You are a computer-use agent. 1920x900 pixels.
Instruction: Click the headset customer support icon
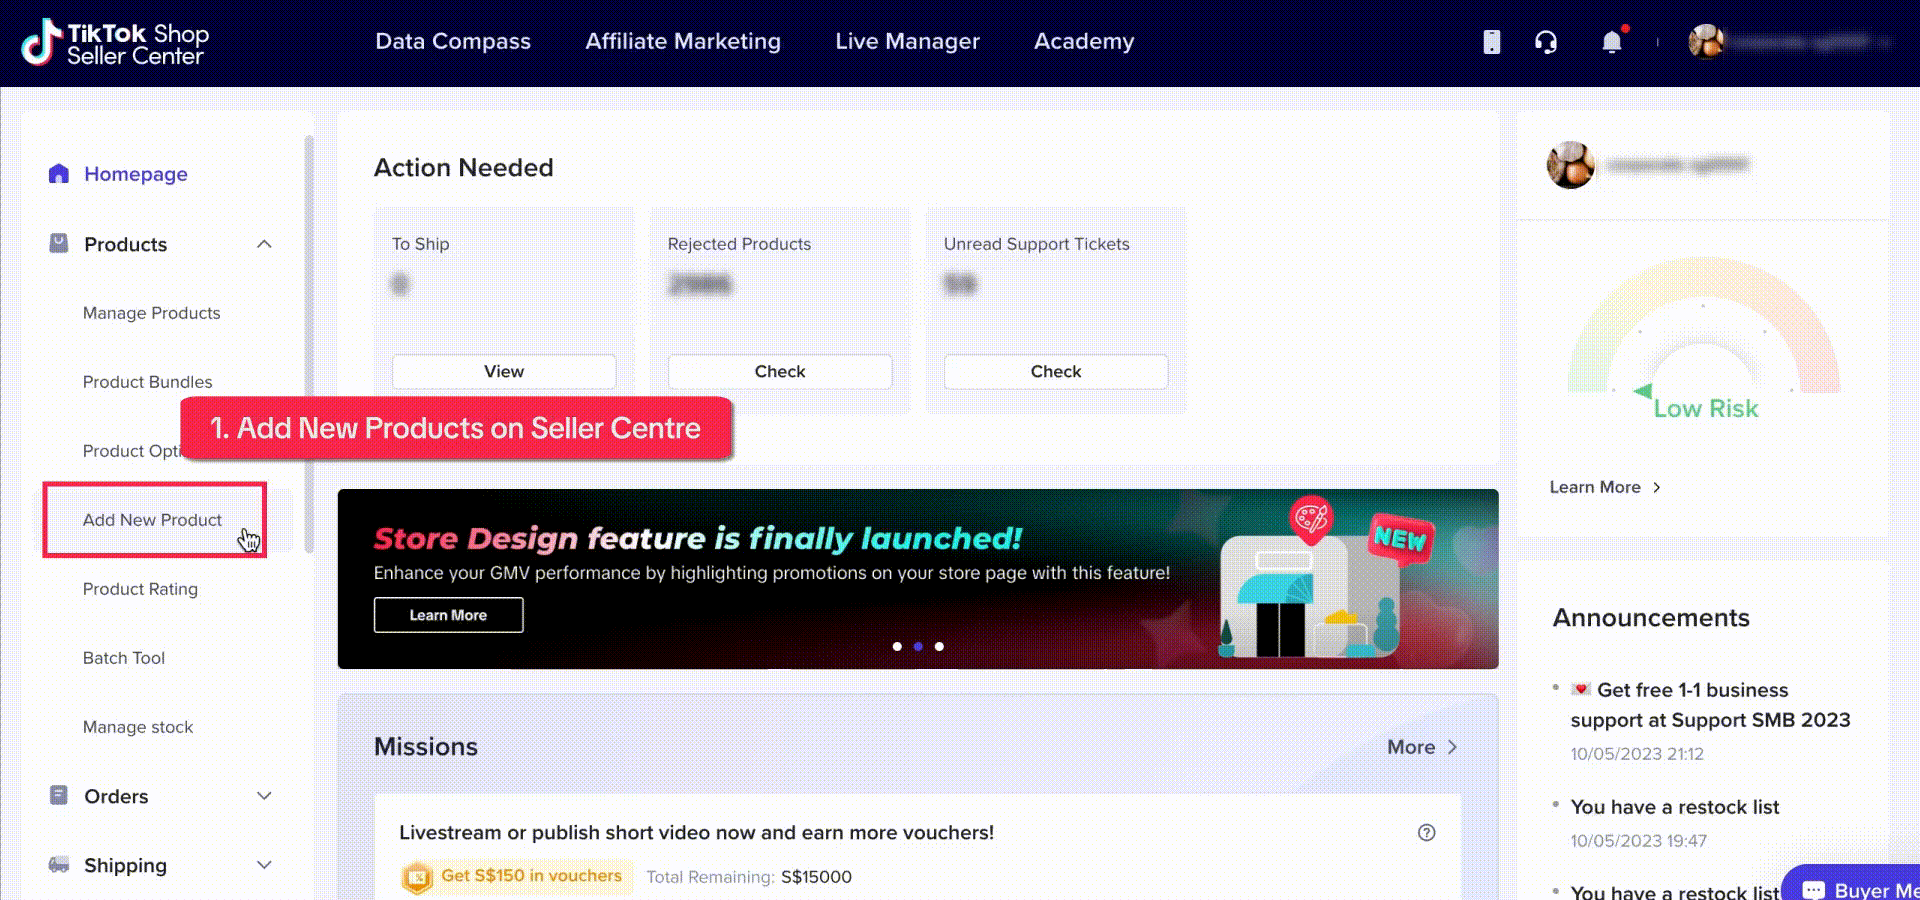pos(1546,42)
